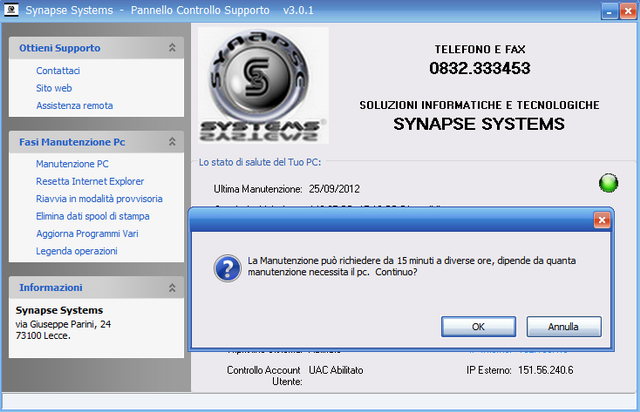Collapse the Informazioni panel

[x=172, y=287]
